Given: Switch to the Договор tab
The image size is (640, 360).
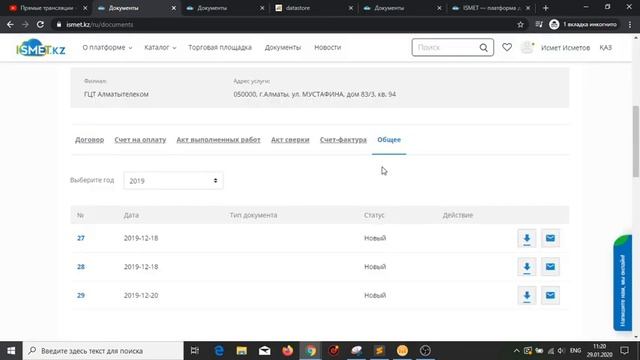Looking at the screenshot, I should click(x=89, y=140).
